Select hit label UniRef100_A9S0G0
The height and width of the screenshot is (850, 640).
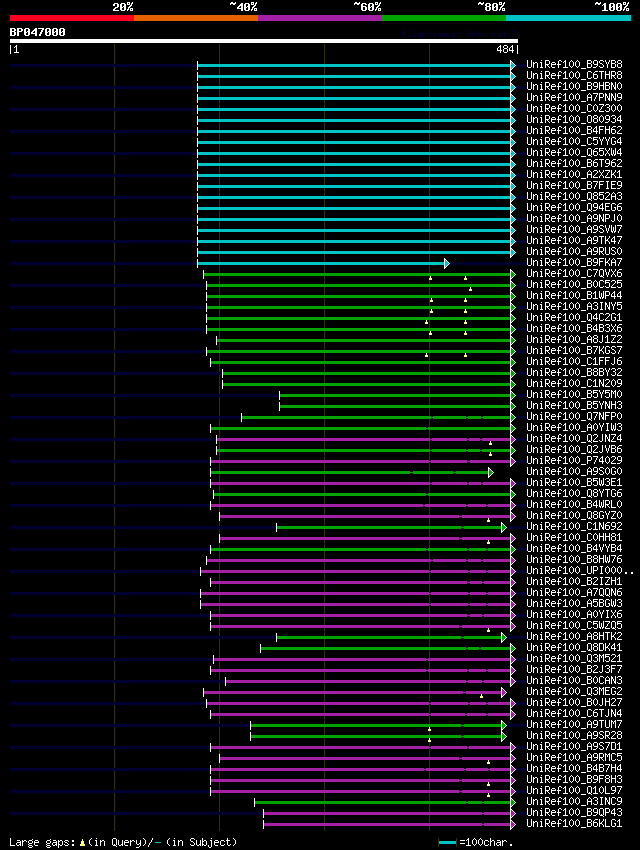point(574,471)
